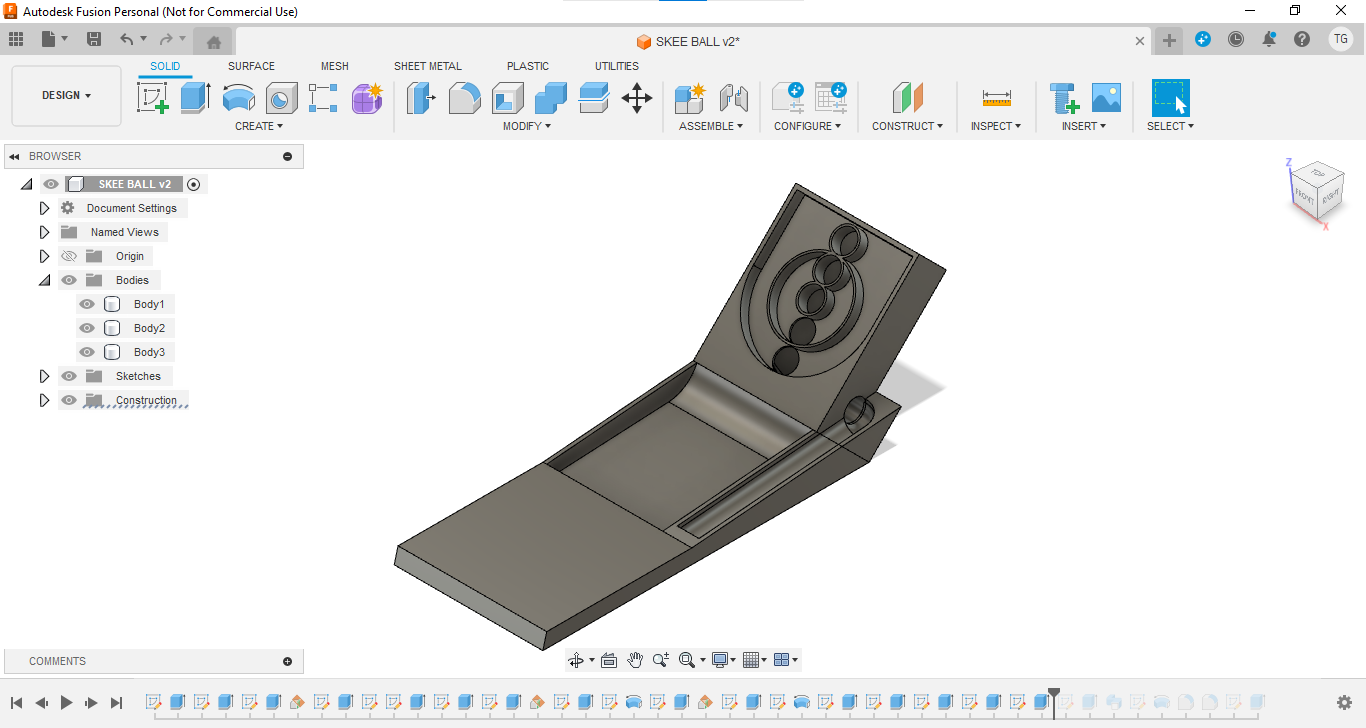The height and width of the screenshot is (728, 1366).
Task: Open the CONSTRUCT dropdown menu
Action: point(907,126)
